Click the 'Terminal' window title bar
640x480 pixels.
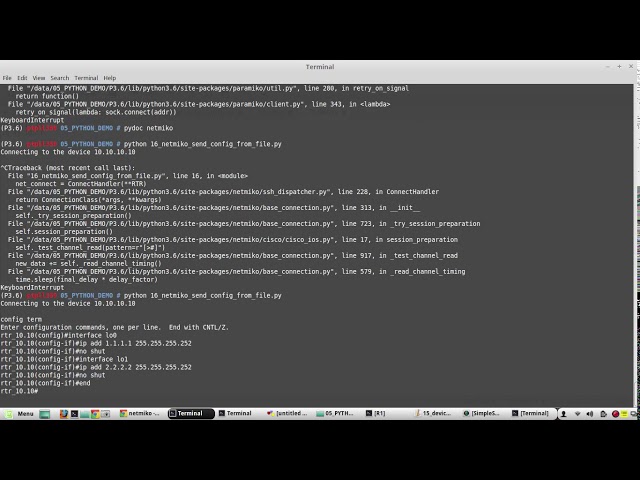coord(320,67)
